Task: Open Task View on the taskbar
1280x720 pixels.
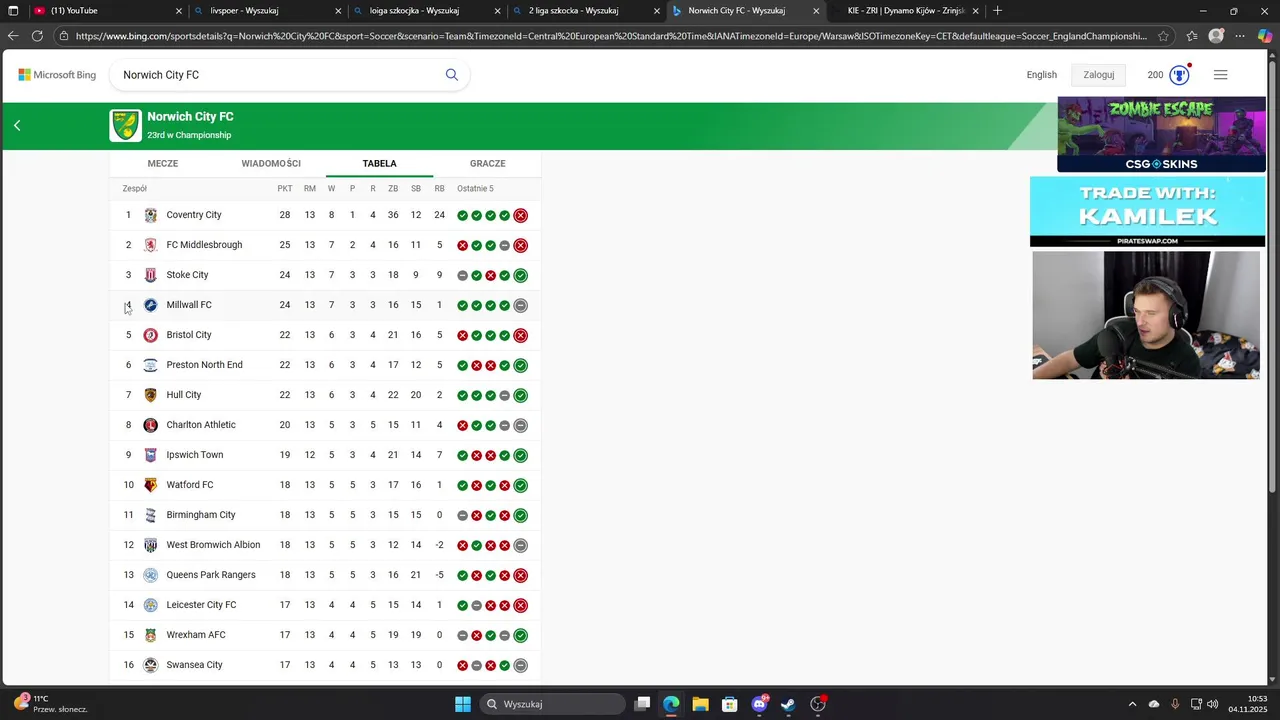Action: (x=643, y=704)
